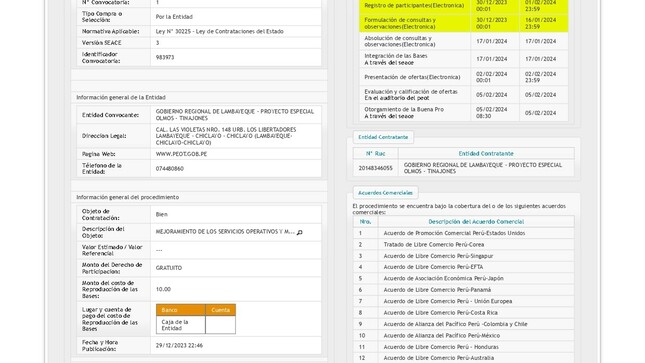This screenshot has height=363, width=645.
Task: Click the Integración de las Bases row
Action: click(464, 59)
